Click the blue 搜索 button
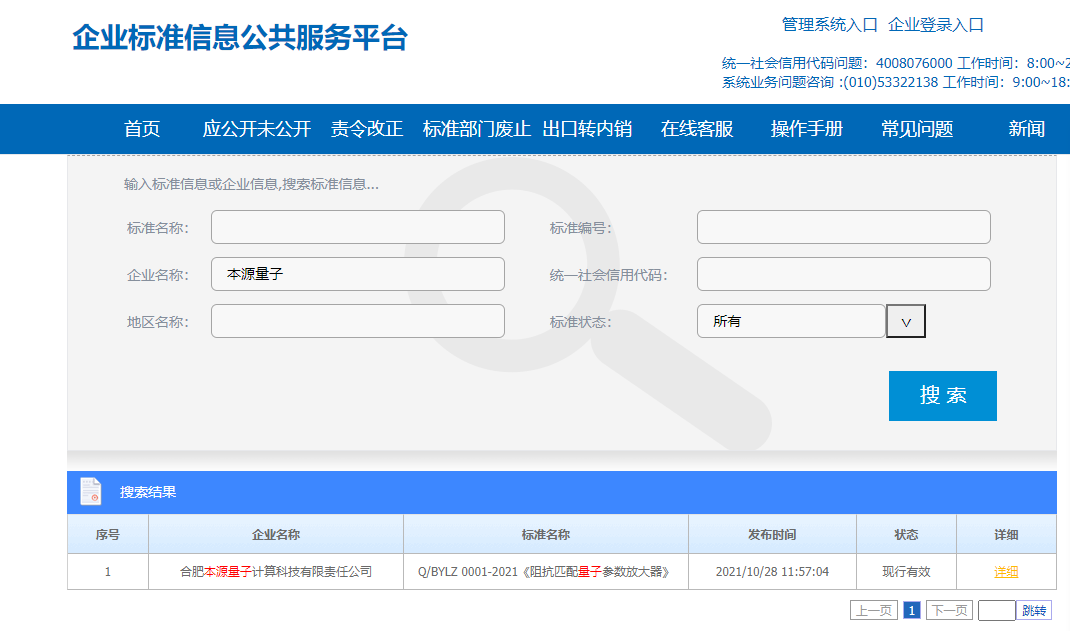 point(942,396)
